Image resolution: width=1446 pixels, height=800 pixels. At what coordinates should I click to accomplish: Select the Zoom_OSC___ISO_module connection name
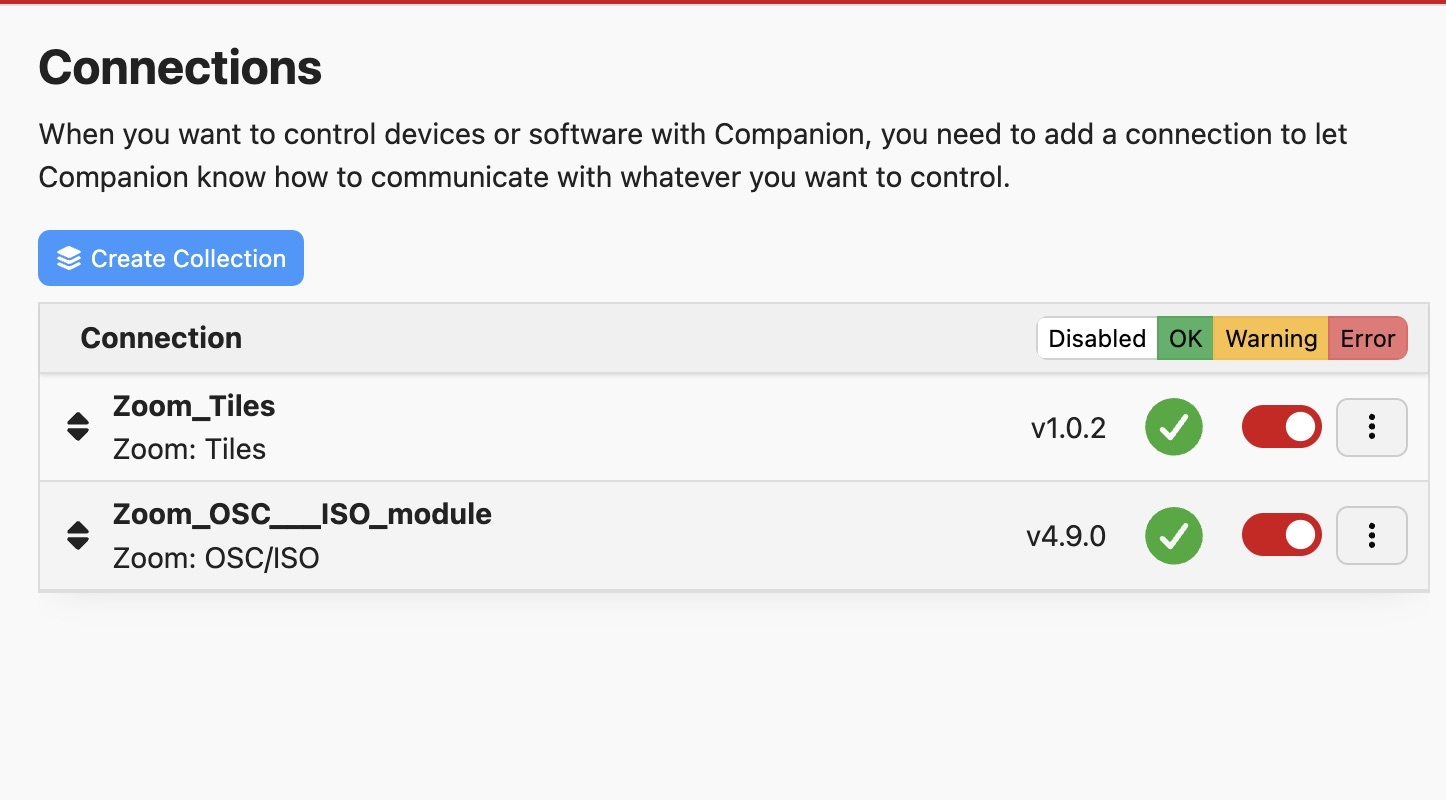click(x=302, y=514)
